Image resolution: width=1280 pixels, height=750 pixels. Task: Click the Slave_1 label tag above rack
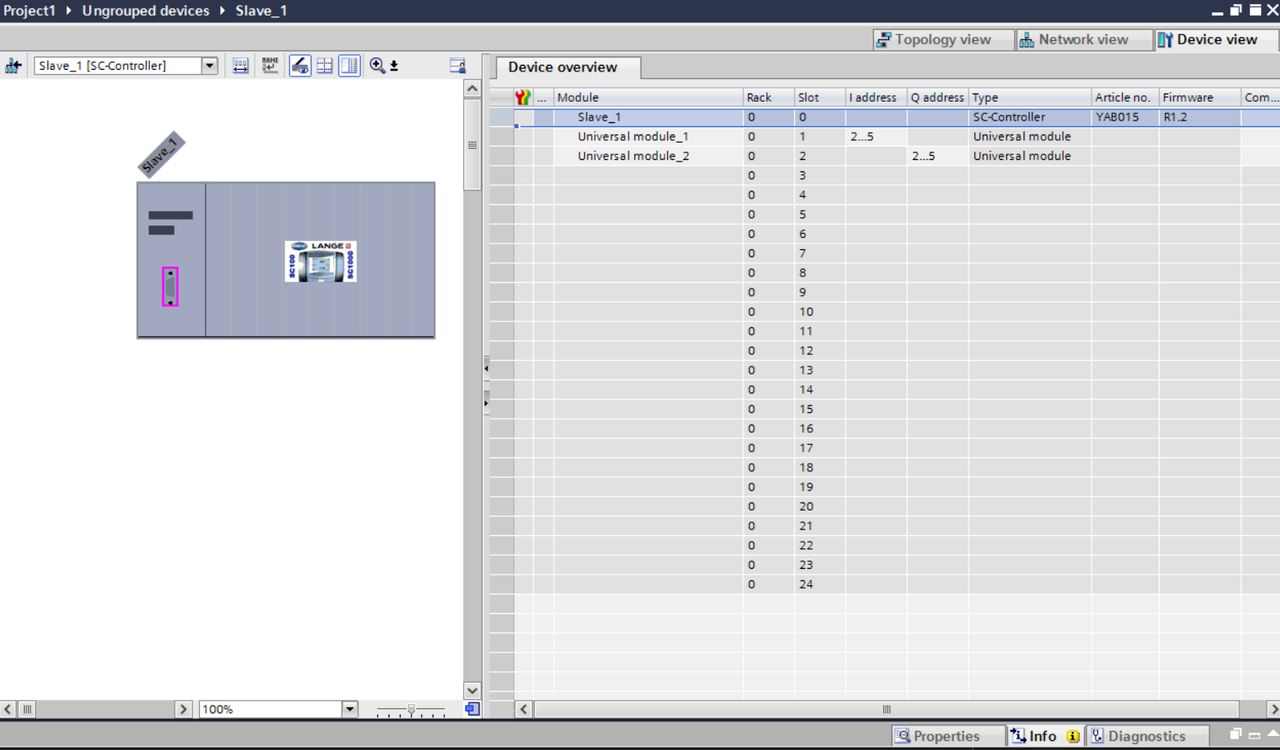161,154
